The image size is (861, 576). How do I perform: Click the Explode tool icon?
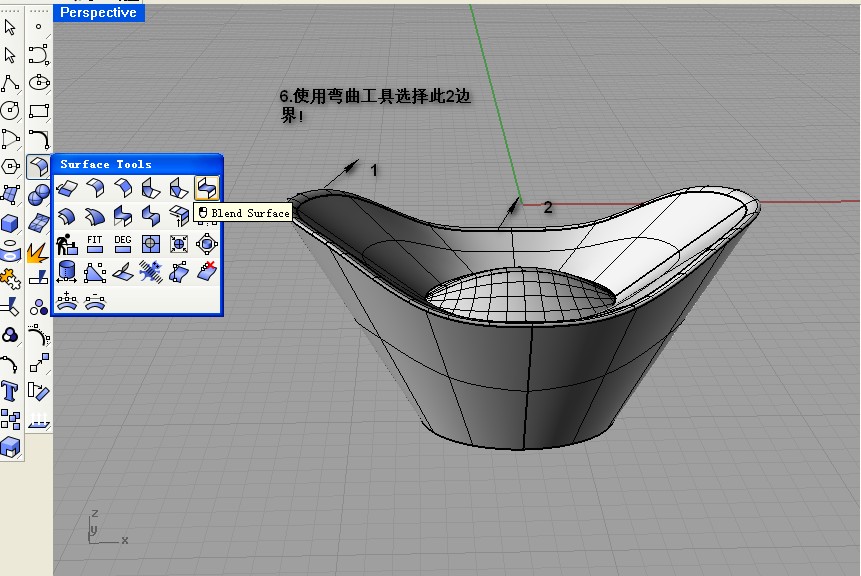coord(38,252)
